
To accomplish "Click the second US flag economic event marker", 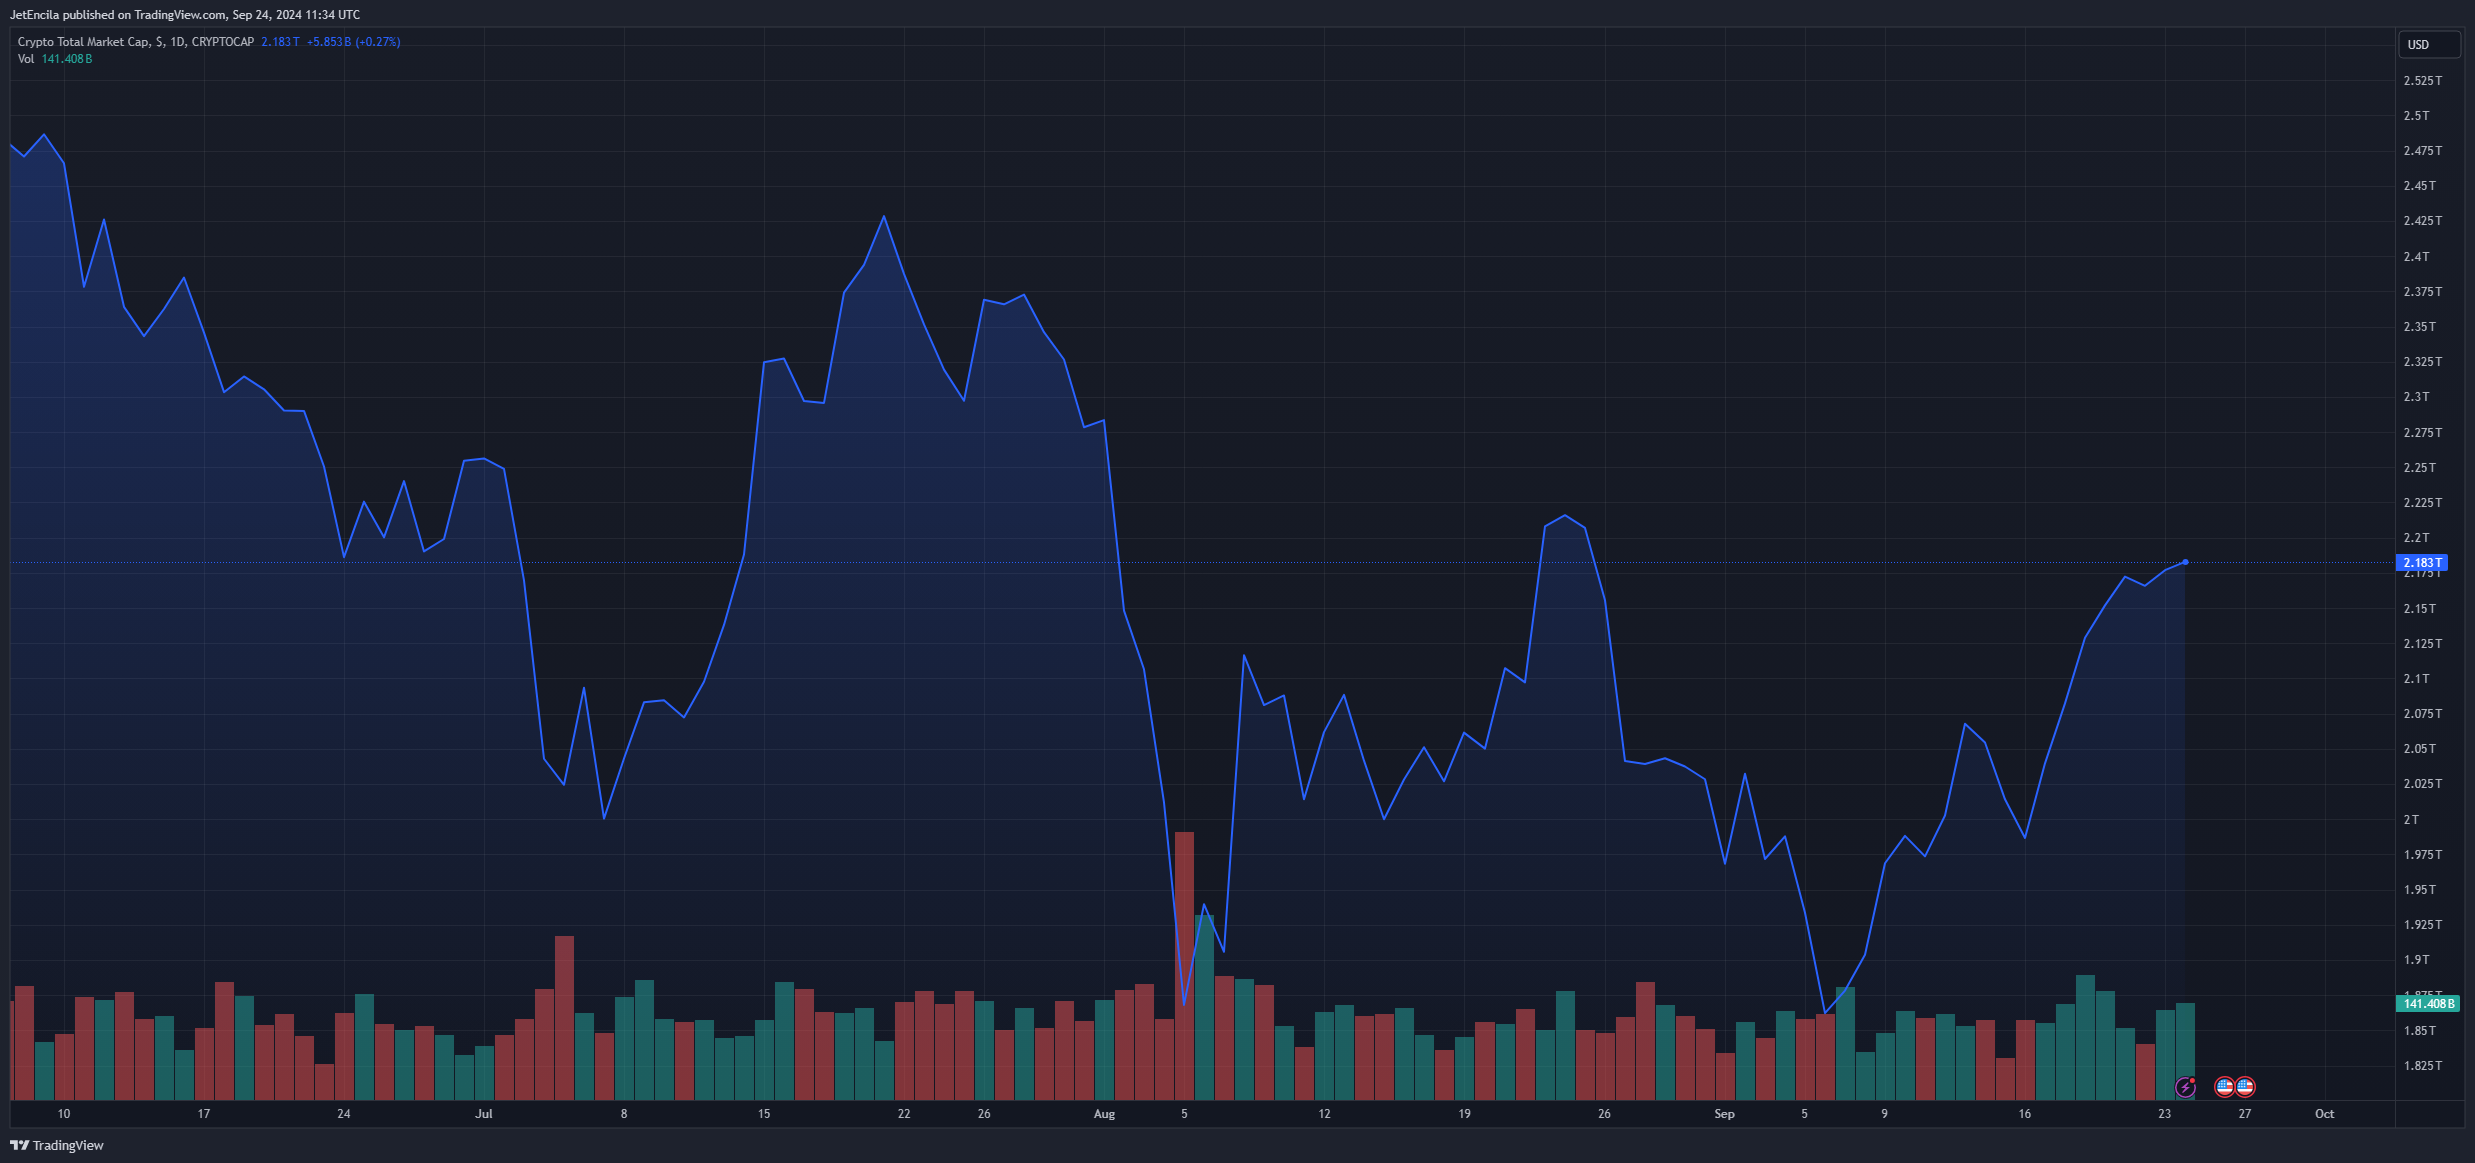I will click(x=2246, y=1087).
